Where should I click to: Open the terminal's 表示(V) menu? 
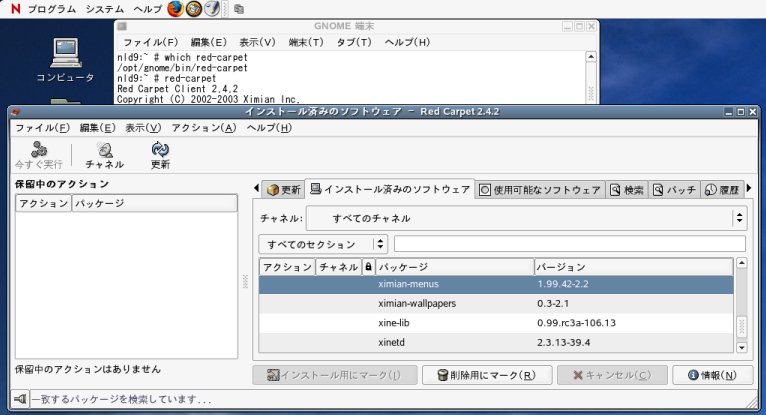point(257,42)
